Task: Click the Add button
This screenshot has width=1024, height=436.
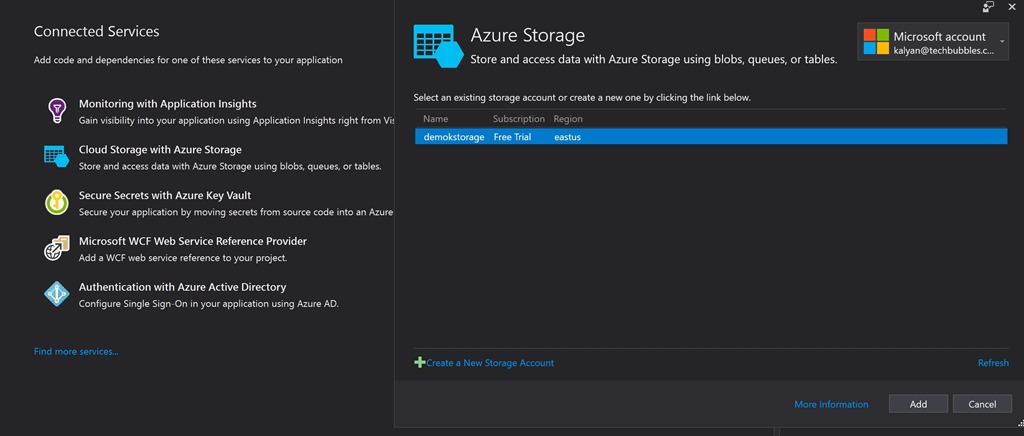Action: tap(918, 404)
